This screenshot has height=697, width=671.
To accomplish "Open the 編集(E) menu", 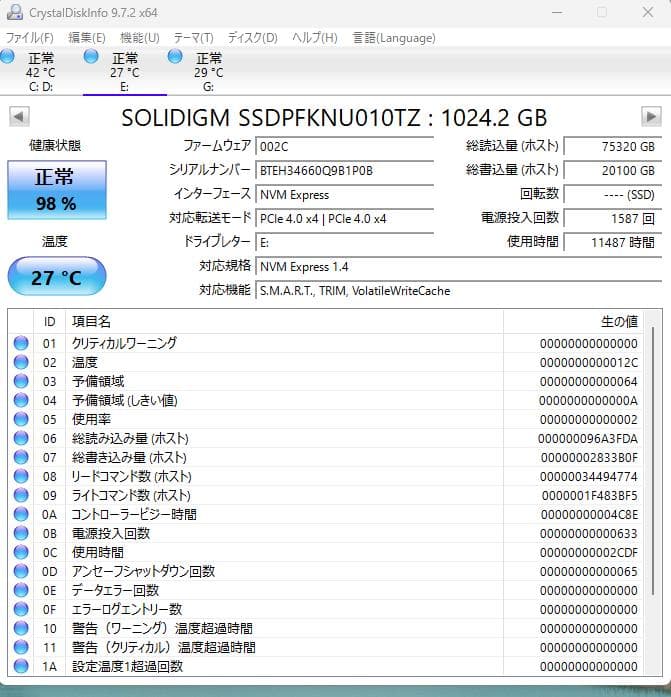I will coord(87,38).
